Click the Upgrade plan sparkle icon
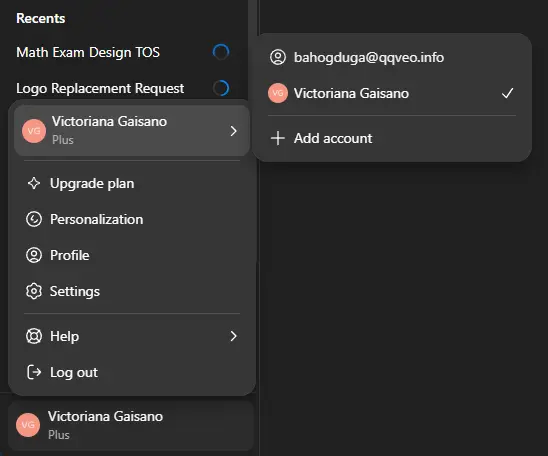Viewport: 548px width, 456px height. pyautogui.click(x=34, y=183)
